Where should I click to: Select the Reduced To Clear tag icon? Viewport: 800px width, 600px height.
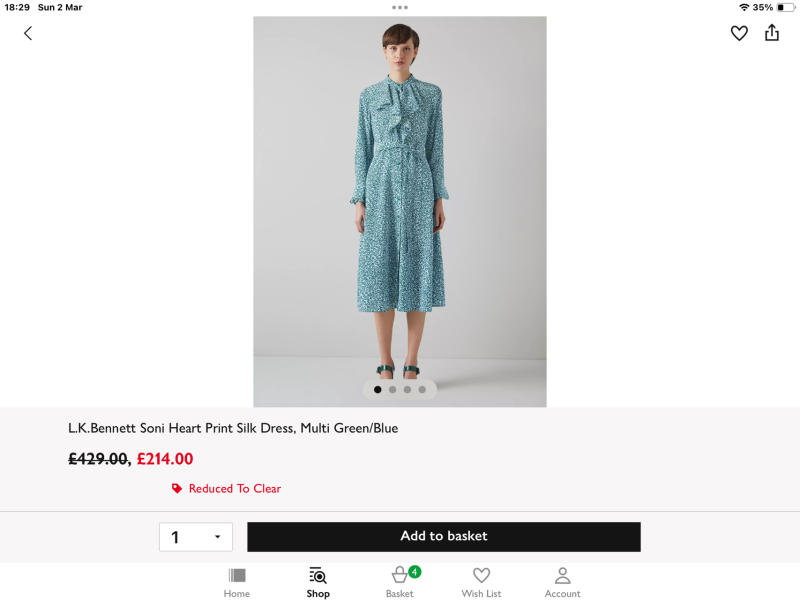pyautogui.click(x=175, y=488)
